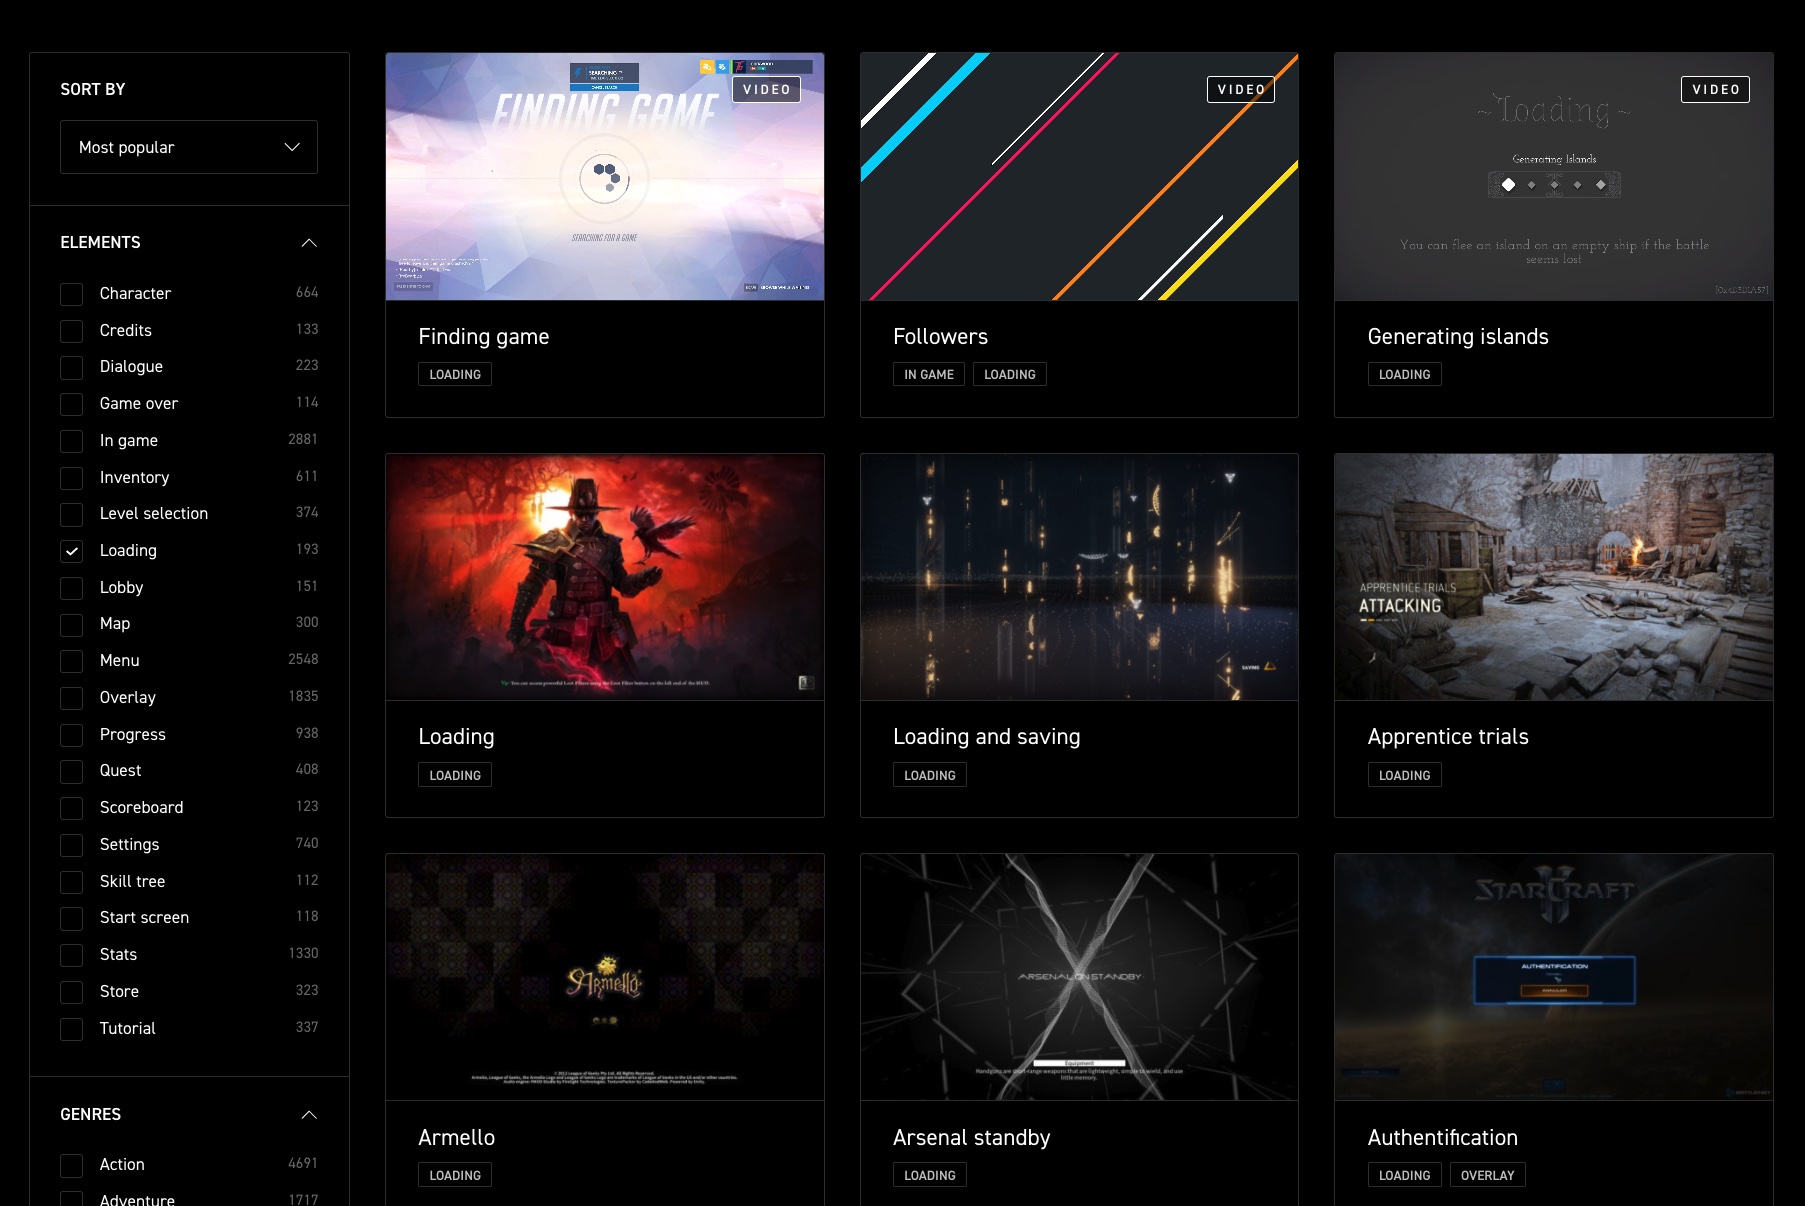Collapse the Elements filter section
The height and width of the screenshot is (1206, 1805).
309,243
